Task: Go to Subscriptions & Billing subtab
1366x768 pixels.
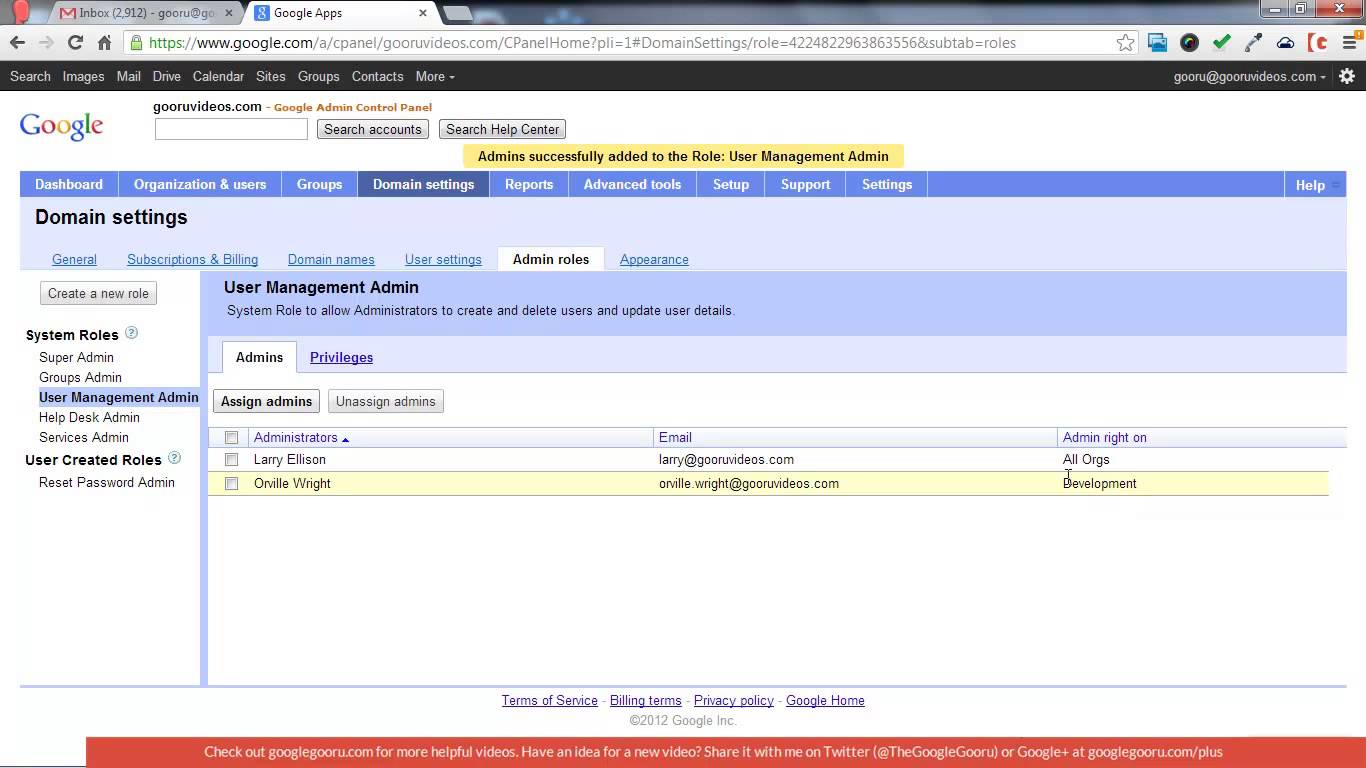Action: point(192,259)
